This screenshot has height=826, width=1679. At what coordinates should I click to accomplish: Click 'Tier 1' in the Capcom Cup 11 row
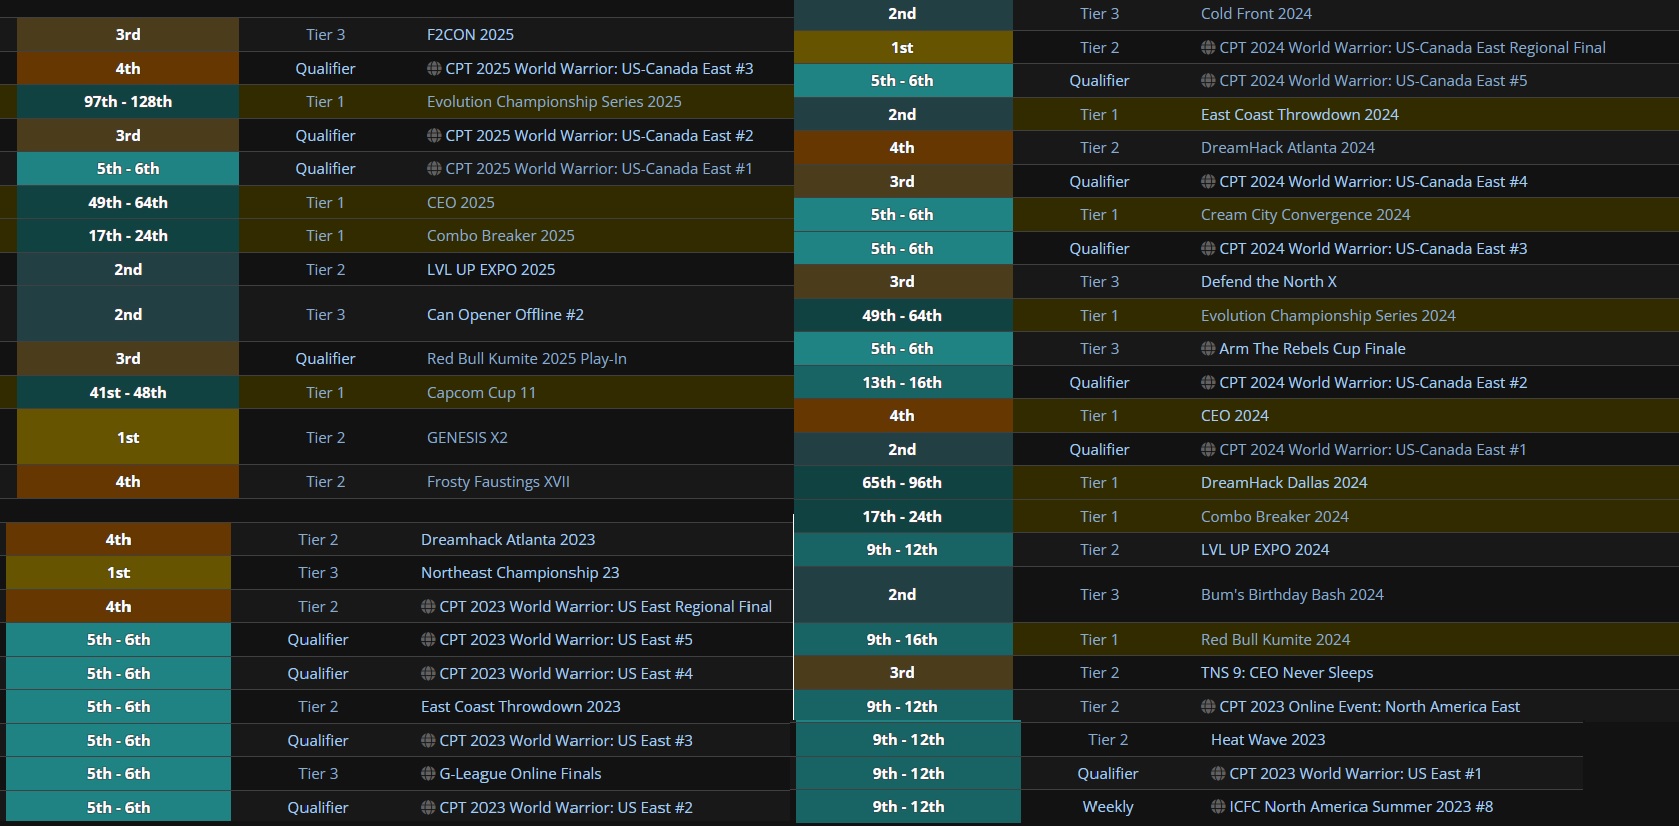pos(325,393)
